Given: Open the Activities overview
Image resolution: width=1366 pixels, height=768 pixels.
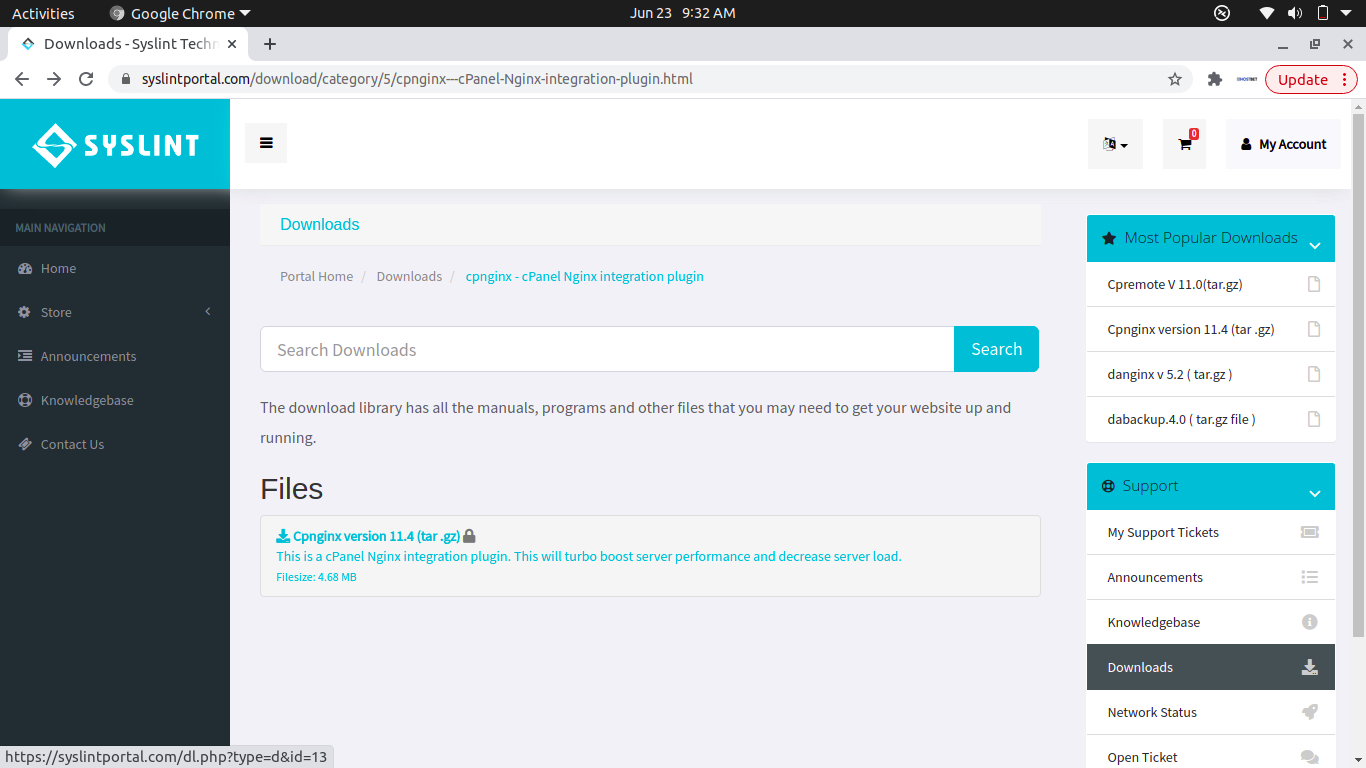Looking at the screenshot, I should click(x=43, y=13).
